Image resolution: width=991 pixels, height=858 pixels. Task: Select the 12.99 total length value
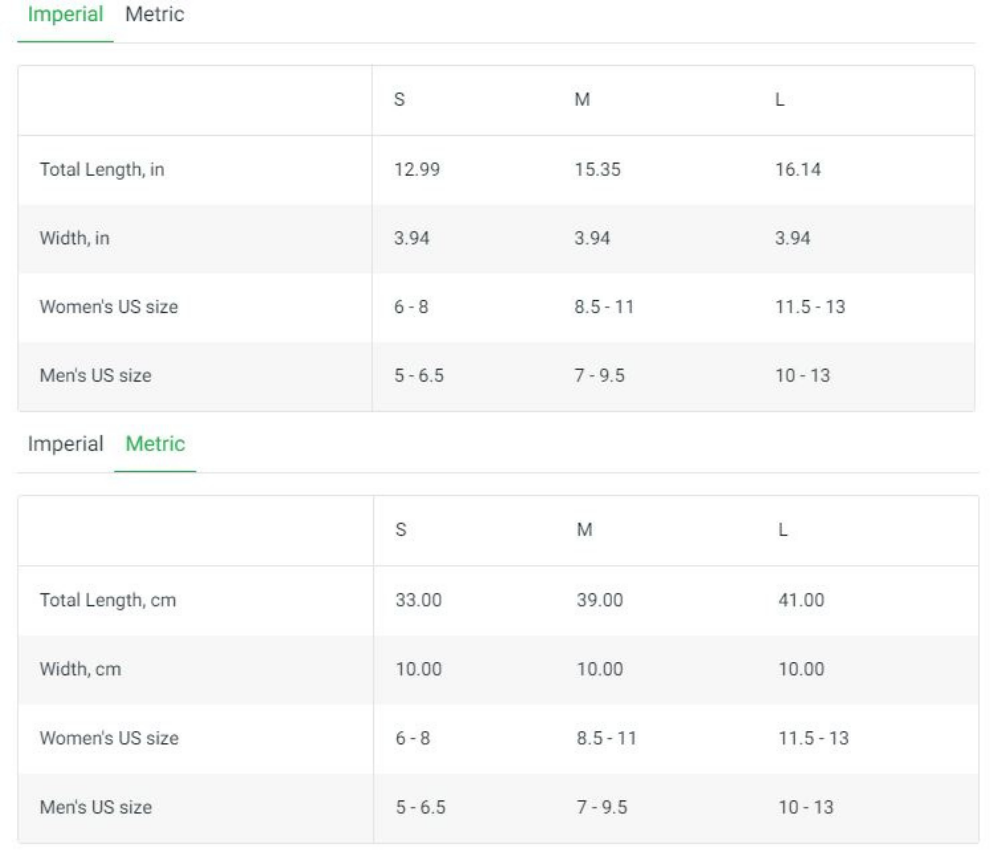[x=417, y=170]
